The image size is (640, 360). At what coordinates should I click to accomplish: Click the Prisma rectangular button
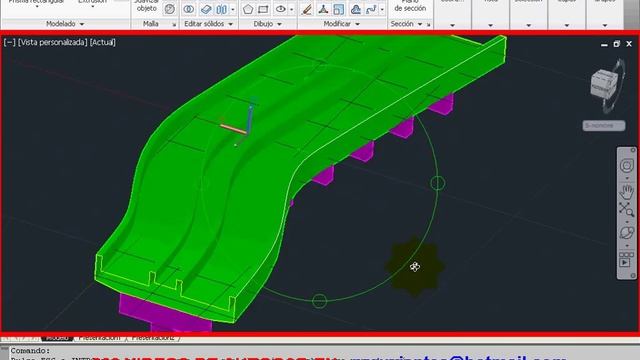coord(36,3)
